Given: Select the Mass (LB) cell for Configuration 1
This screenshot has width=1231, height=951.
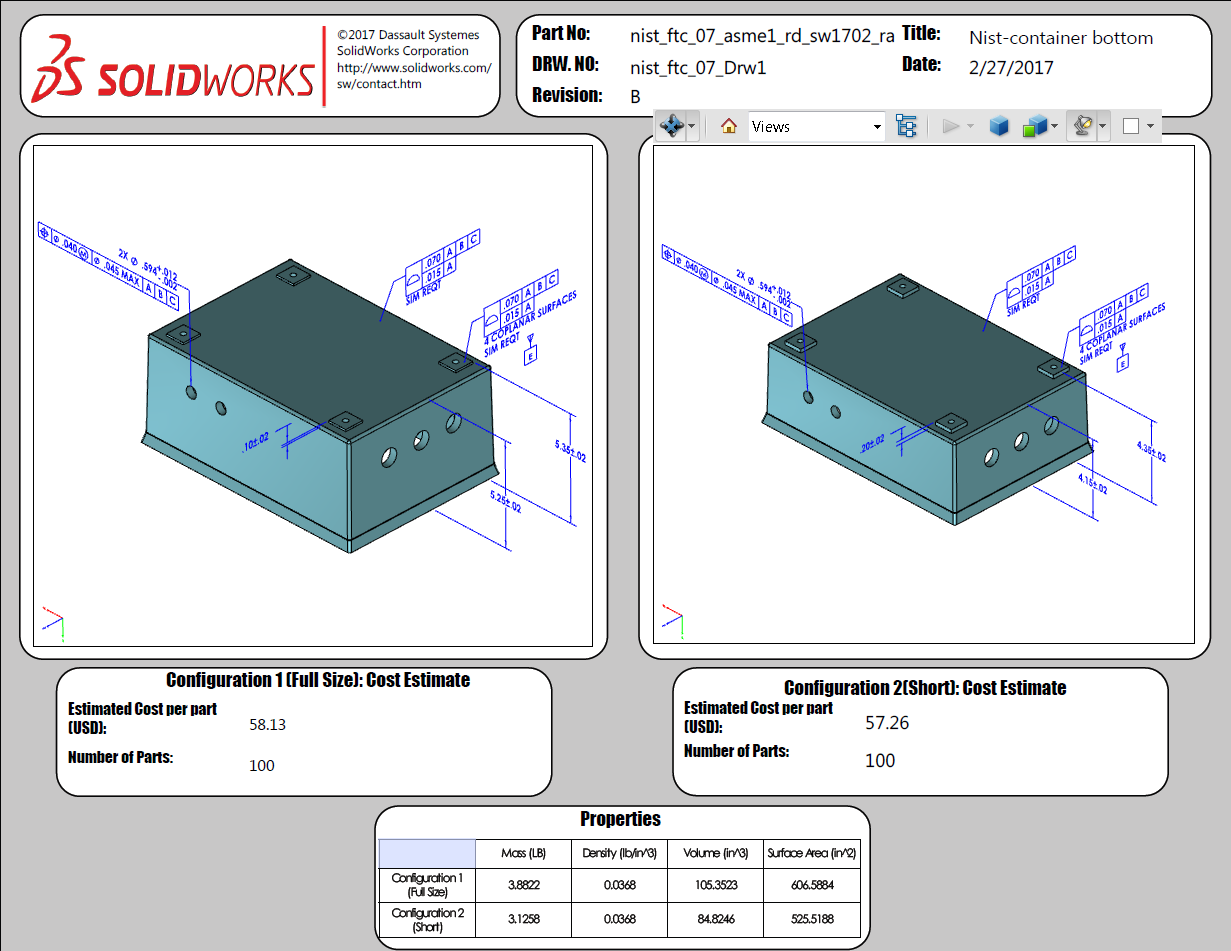Looking at the screenshot, I should (x=522, y=885).
